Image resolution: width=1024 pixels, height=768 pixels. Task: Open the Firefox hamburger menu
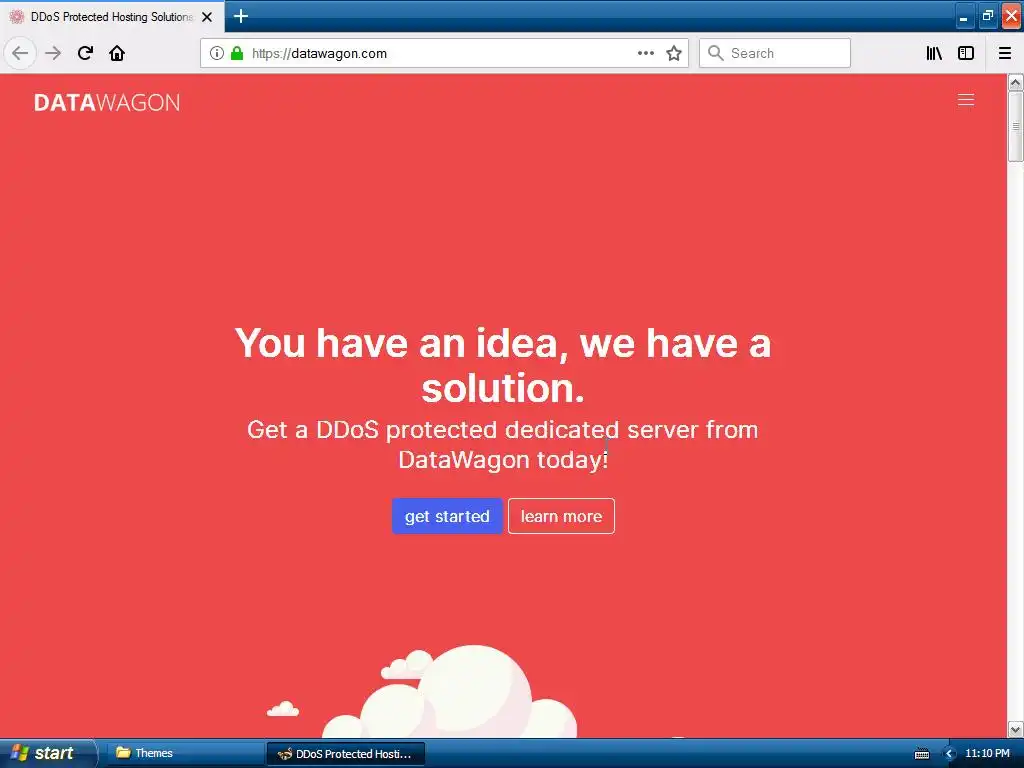click(1005, 53)
